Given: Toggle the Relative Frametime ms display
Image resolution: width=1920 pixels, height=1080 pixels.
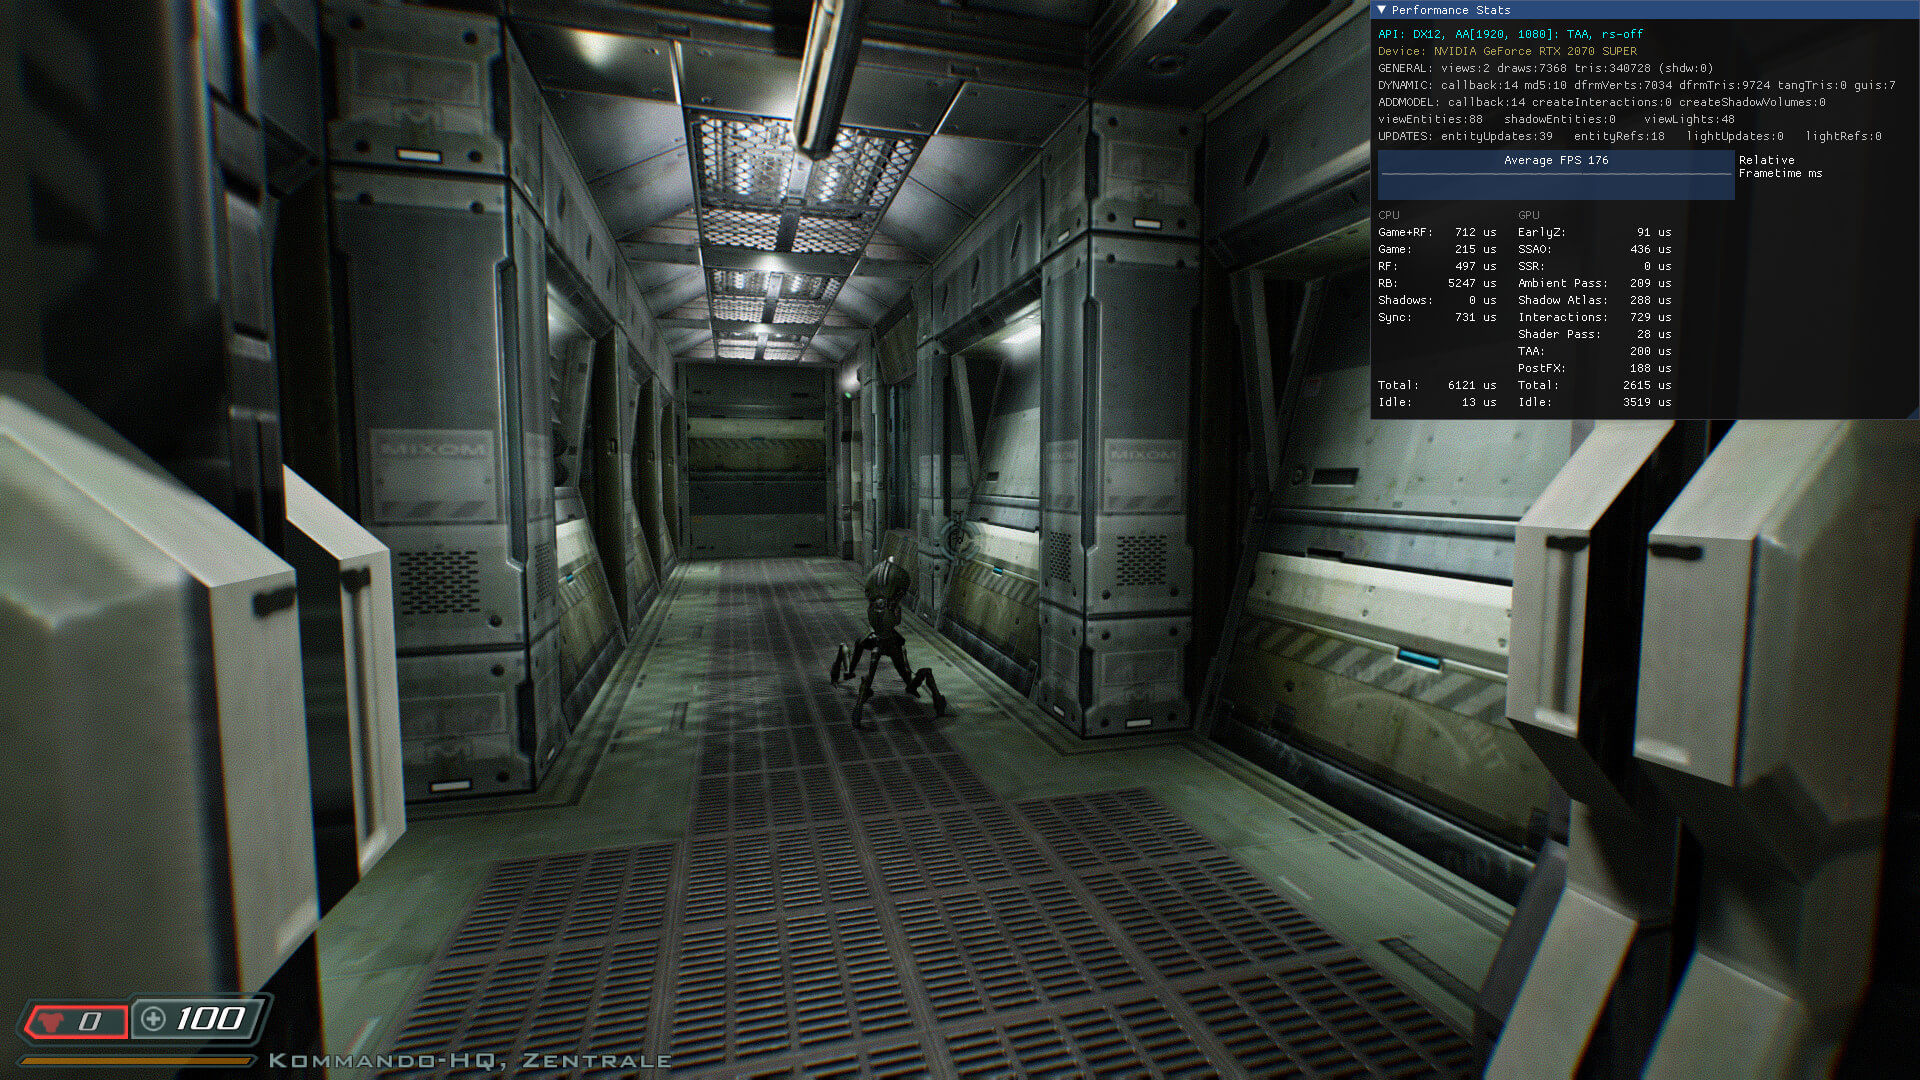Looking at the screenshot, I should click(x=1780, y=167).
